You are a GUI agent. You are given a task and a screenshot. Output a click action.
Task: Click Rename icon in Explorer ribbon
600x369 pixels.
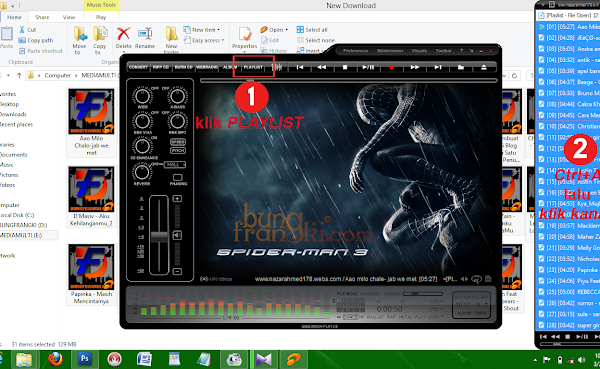pos(145,38)
